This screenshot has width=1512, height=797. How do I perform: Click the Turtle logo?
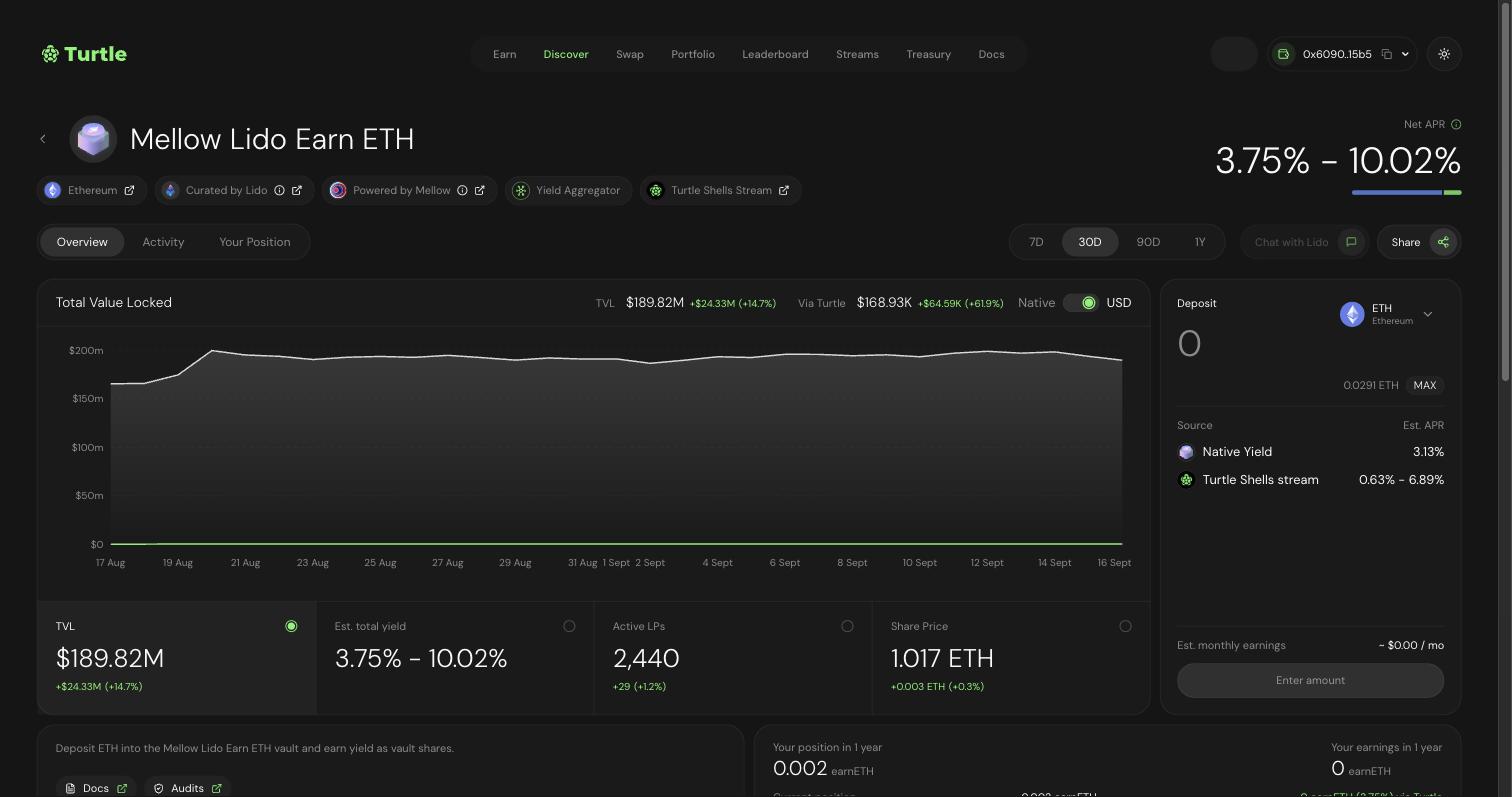coord(84,54)
